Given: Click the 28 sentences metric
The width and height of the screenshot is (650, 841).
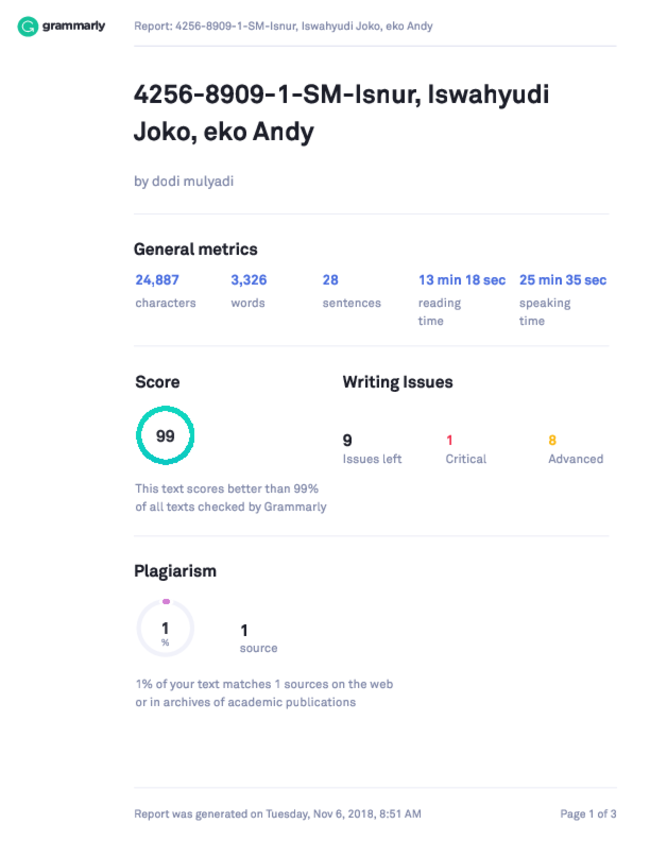Looking at the screenshot, I should tap(330, 280).
